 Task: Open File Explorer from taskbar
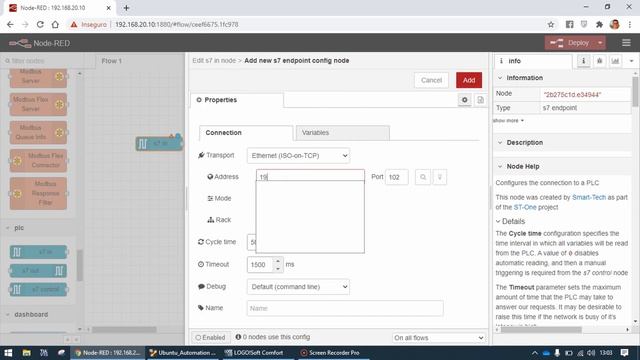[x=26, y=353]
